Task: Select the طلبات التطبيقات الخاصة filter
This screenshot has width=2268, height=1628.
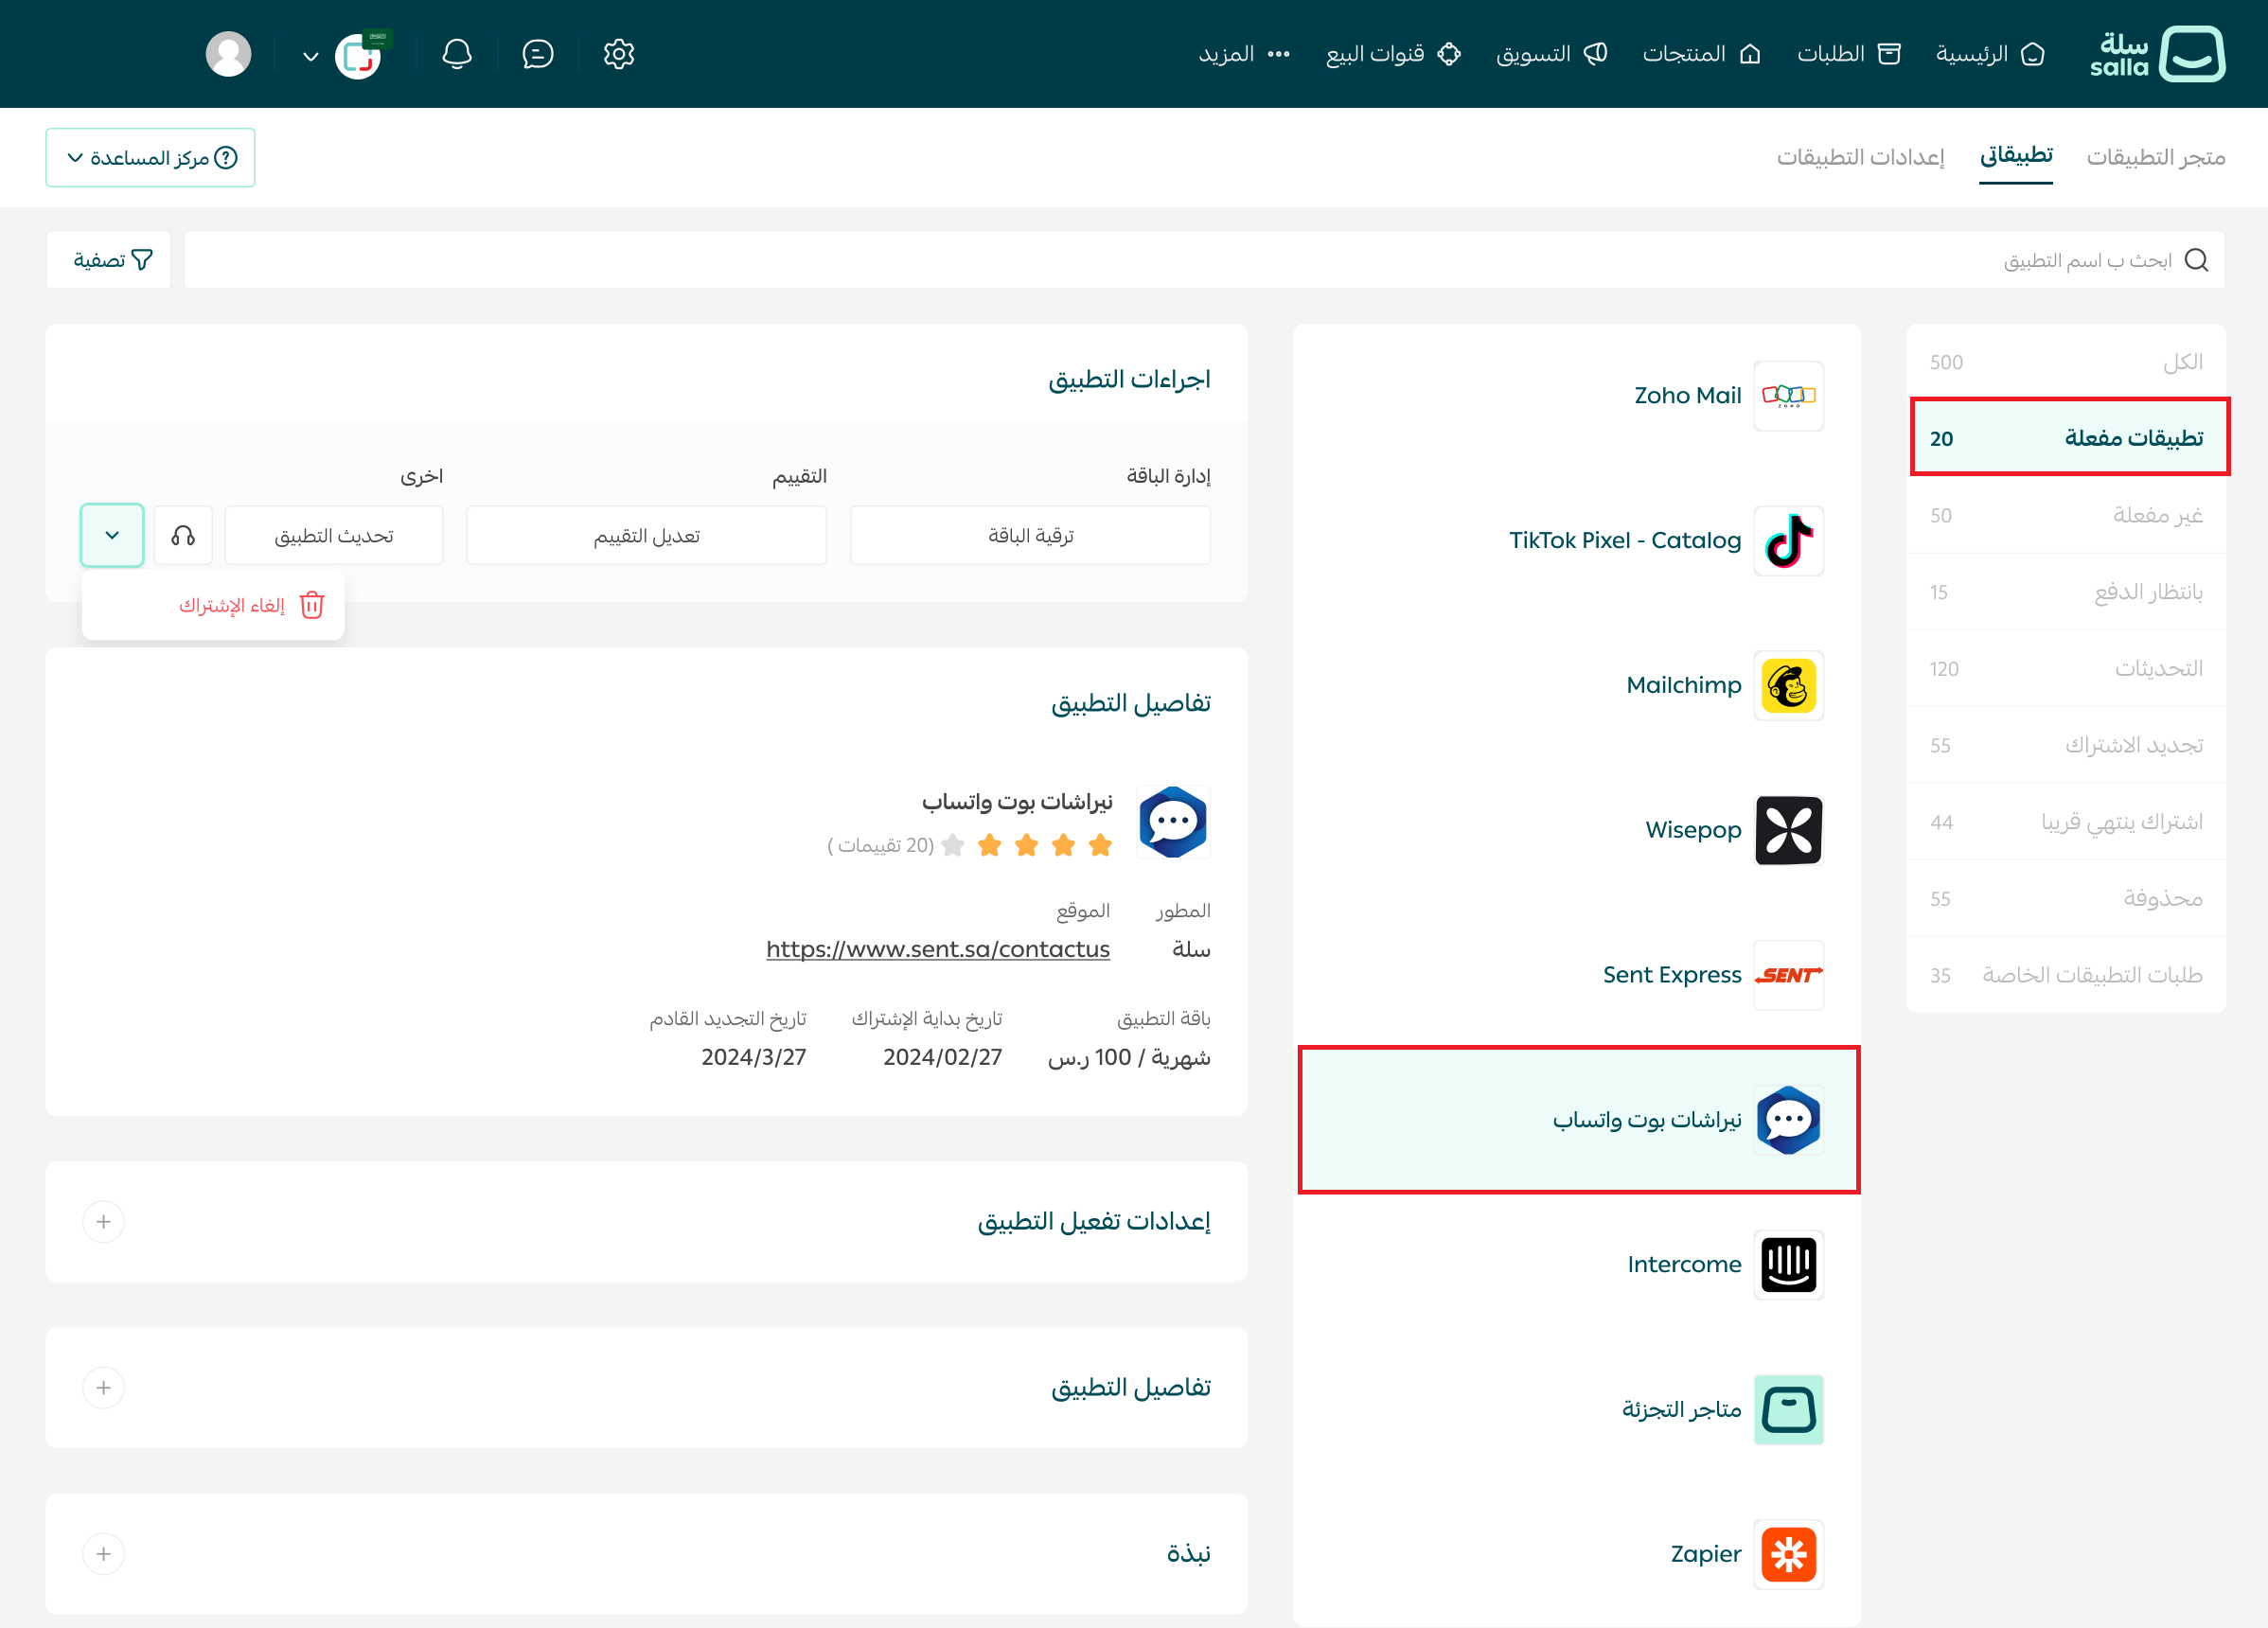Action: 2066,975
